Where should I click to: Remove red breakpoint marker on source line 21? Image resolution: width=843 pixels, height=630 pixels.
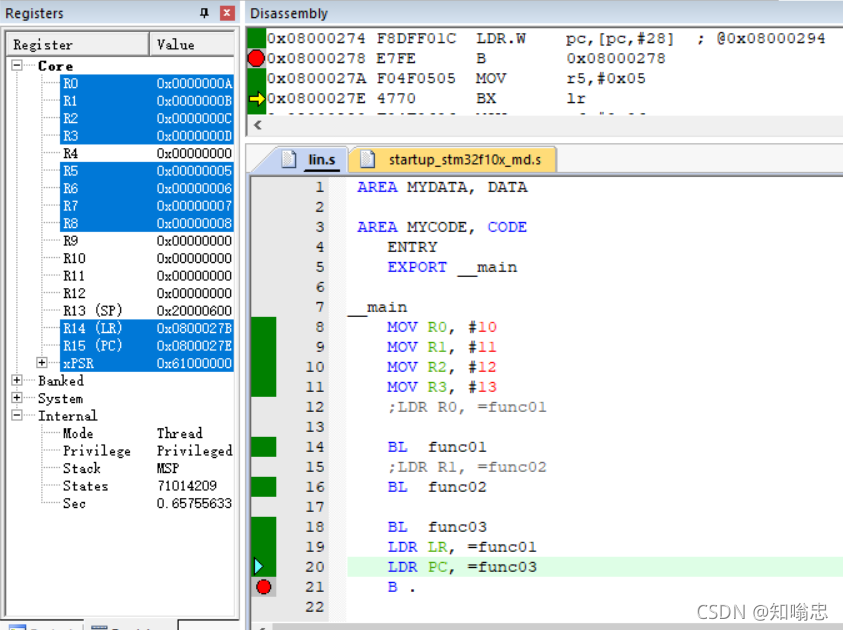coord(263,587)
